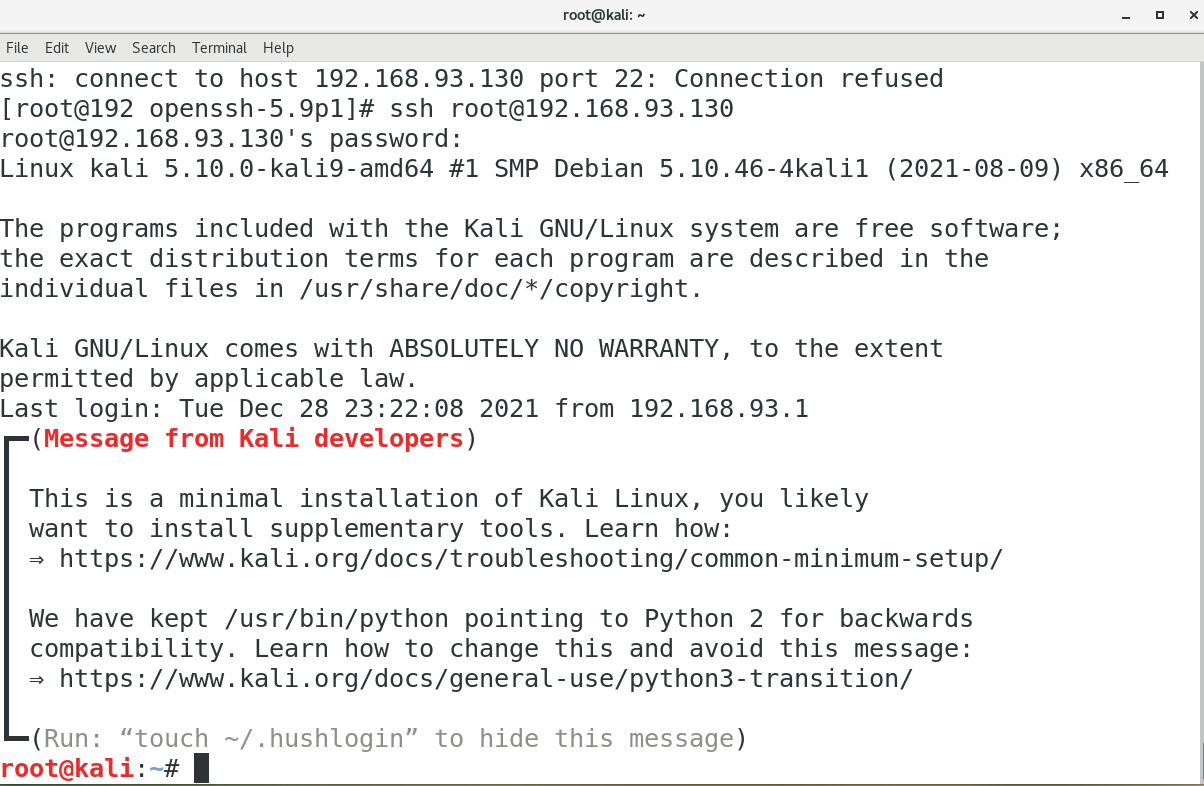1204x786 pixels.
Task: Click the root@kali: ~ title bar
Action: pyautogui.click(x=602, y=15)
